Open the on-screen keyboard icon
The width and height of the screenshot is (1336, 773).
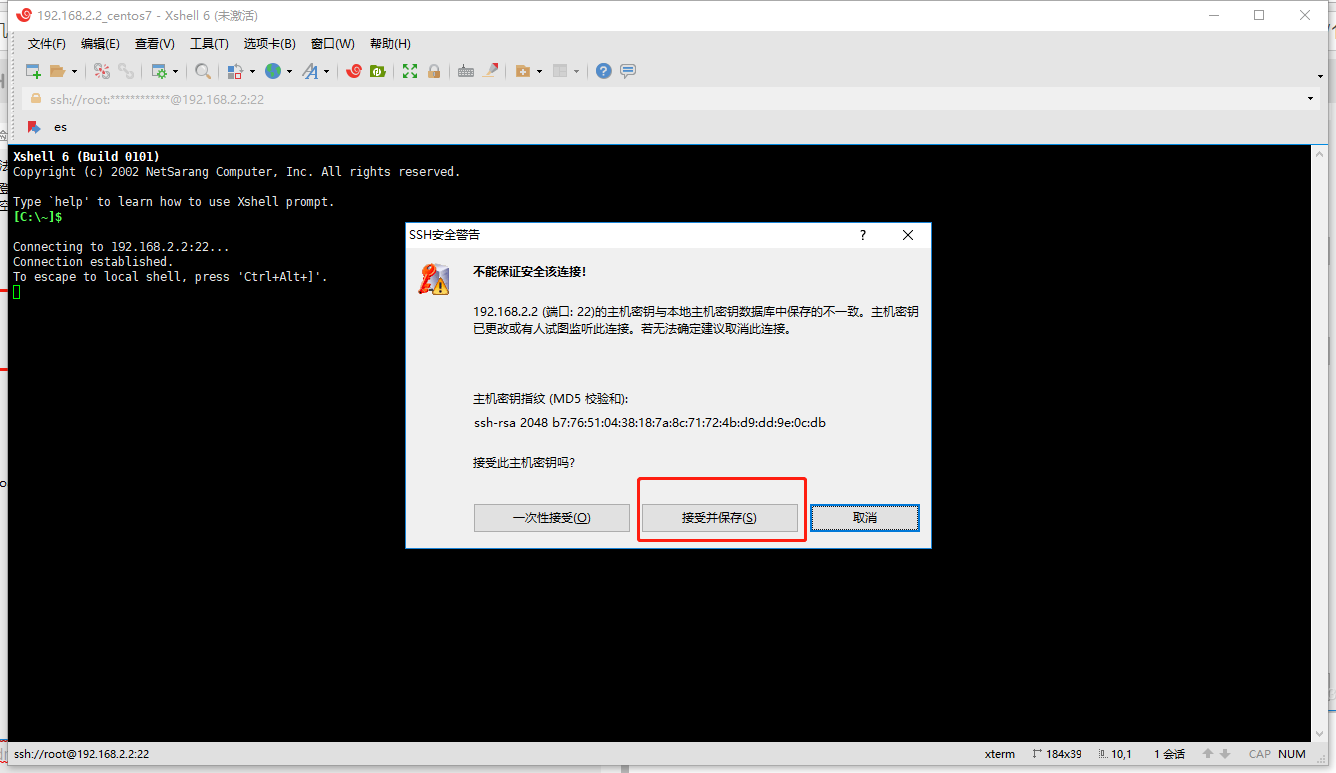[466, 71]
